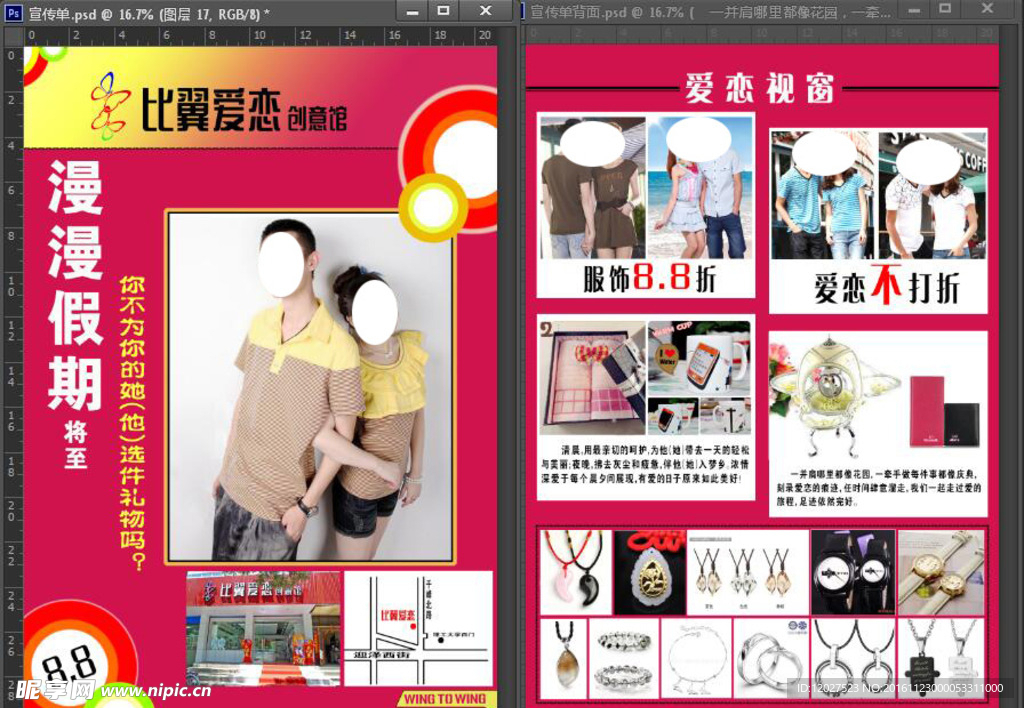
Task: Select the white shirts couple photo
Action: [x=932, y=195]
